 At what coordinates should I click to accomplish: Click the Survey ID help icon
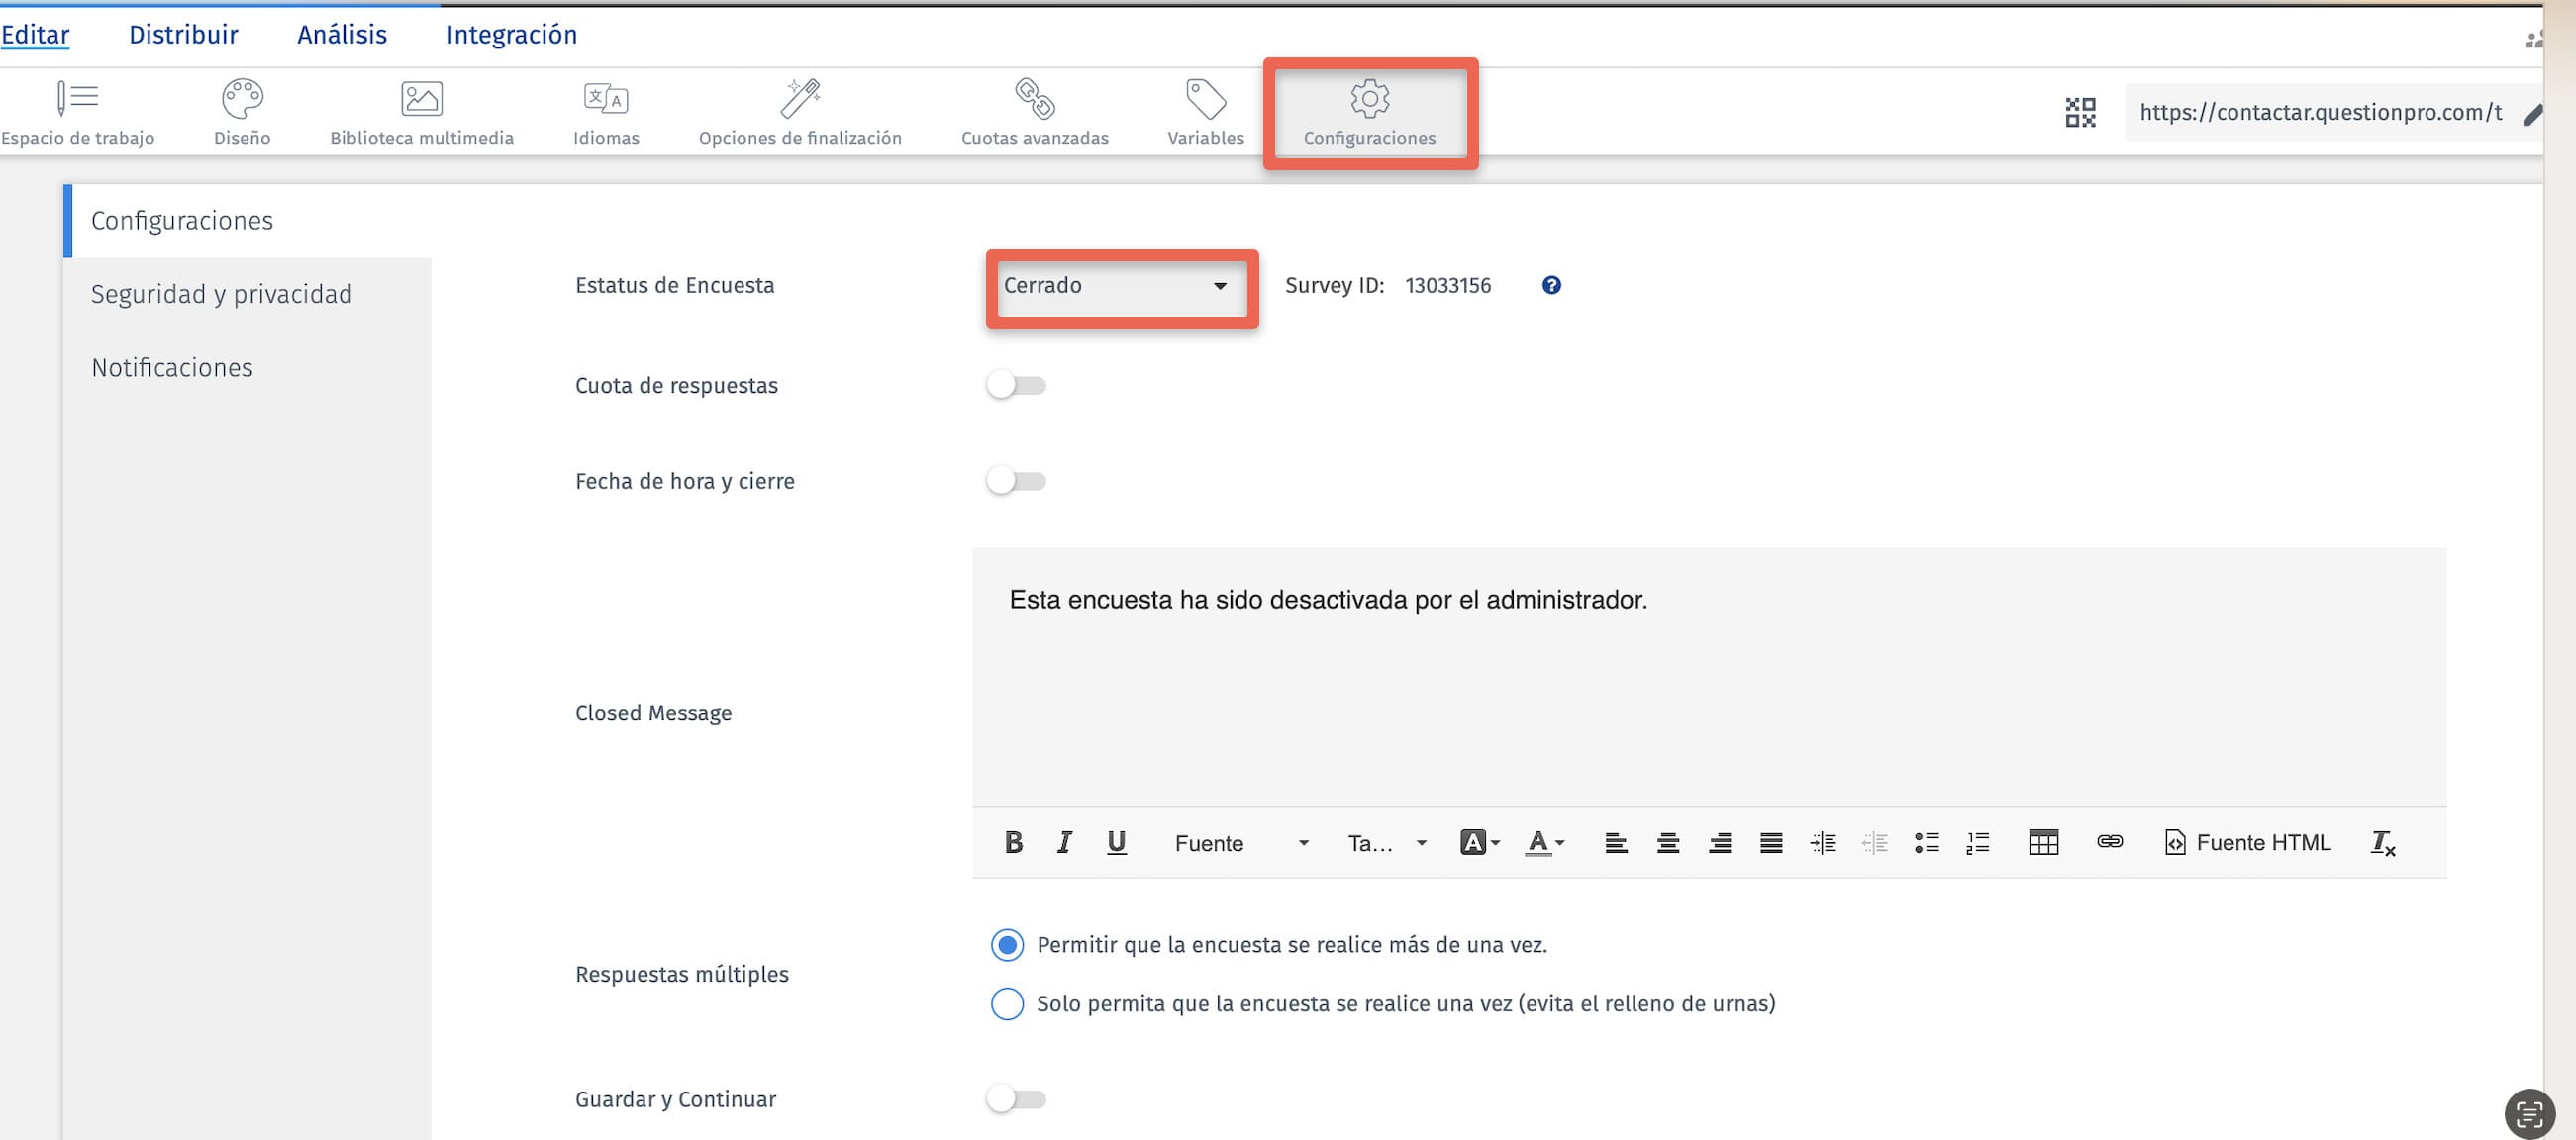[1552, 285]
